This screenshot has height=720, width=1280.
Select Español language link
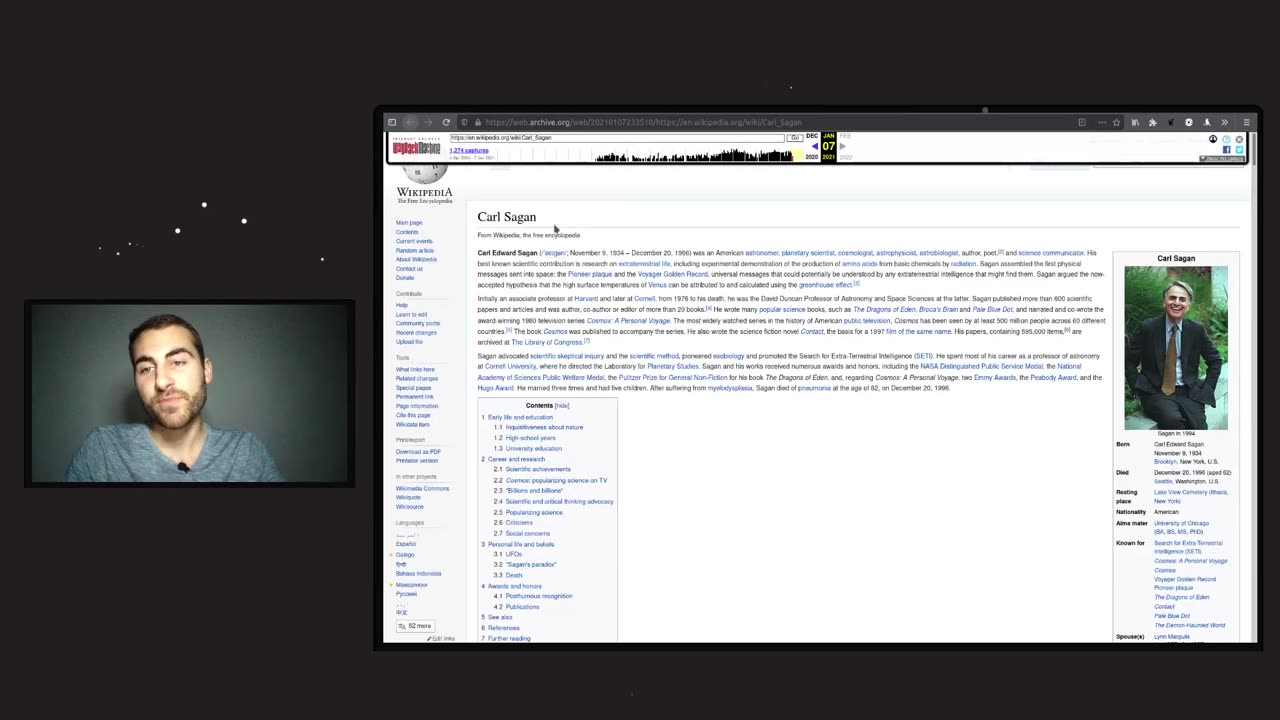tap(406, 544)
